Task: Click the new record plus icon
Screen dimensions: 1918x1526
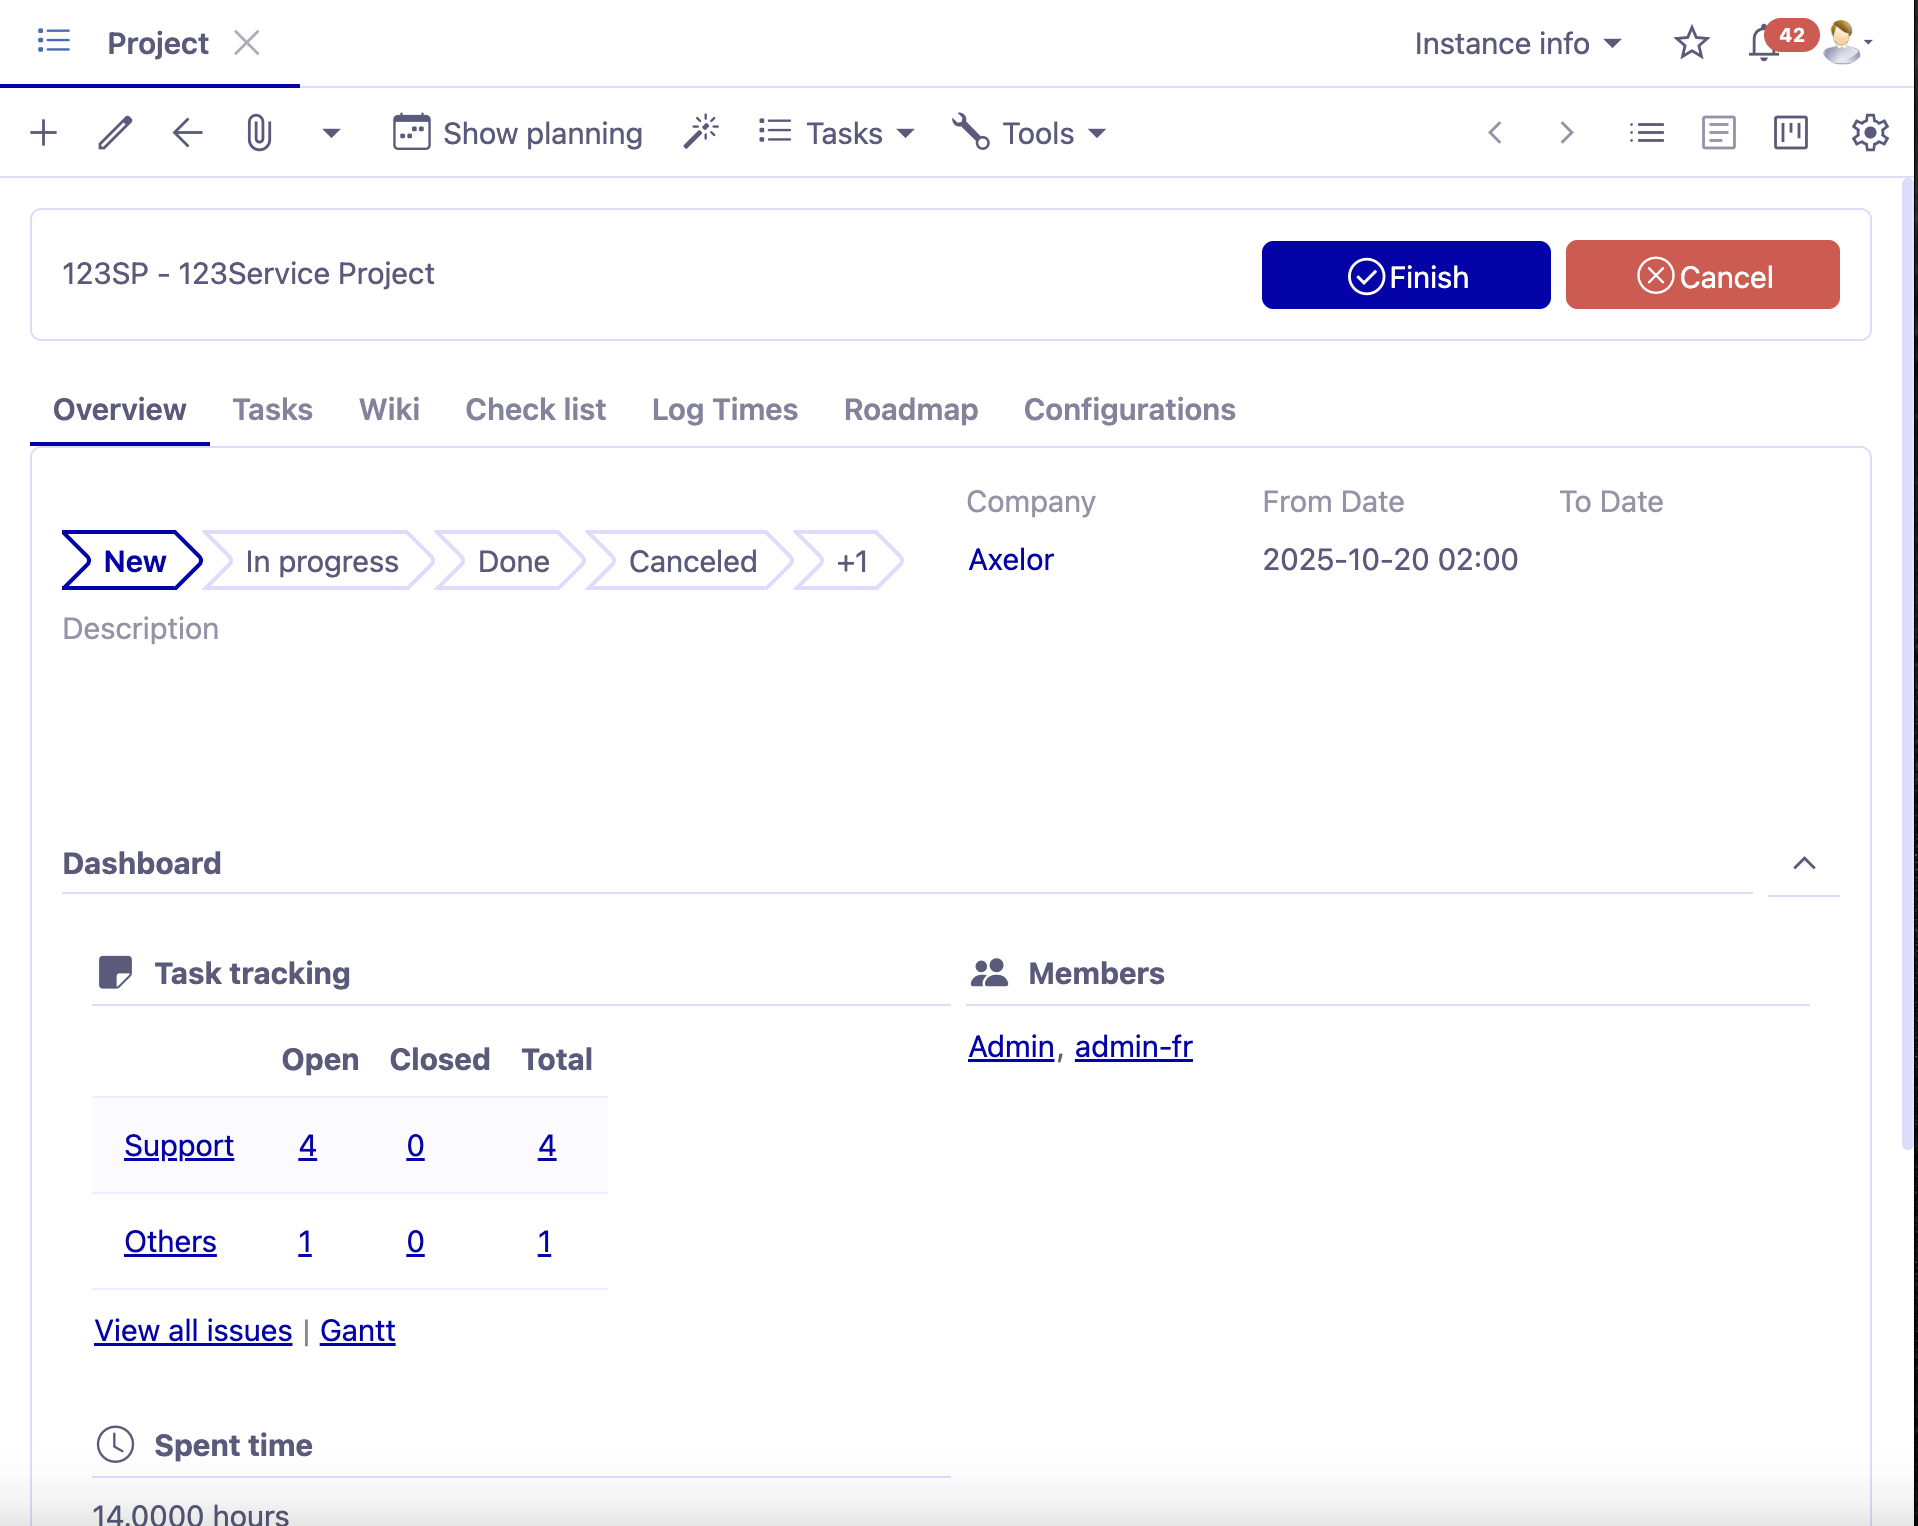Action: [x=42, y=132]
